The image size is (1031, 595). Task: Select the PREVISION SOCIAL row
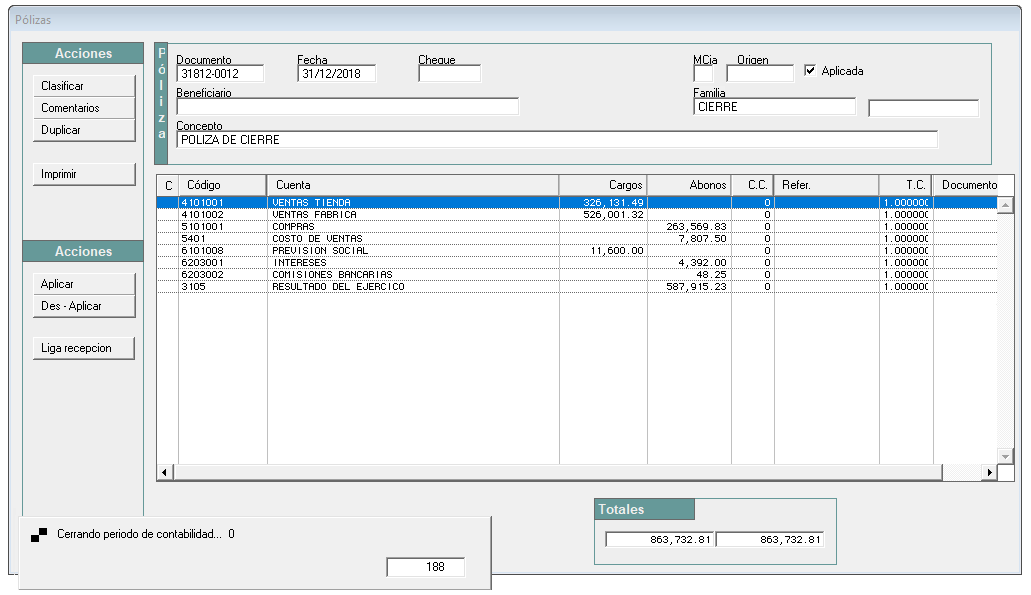[x=577, y=250]
